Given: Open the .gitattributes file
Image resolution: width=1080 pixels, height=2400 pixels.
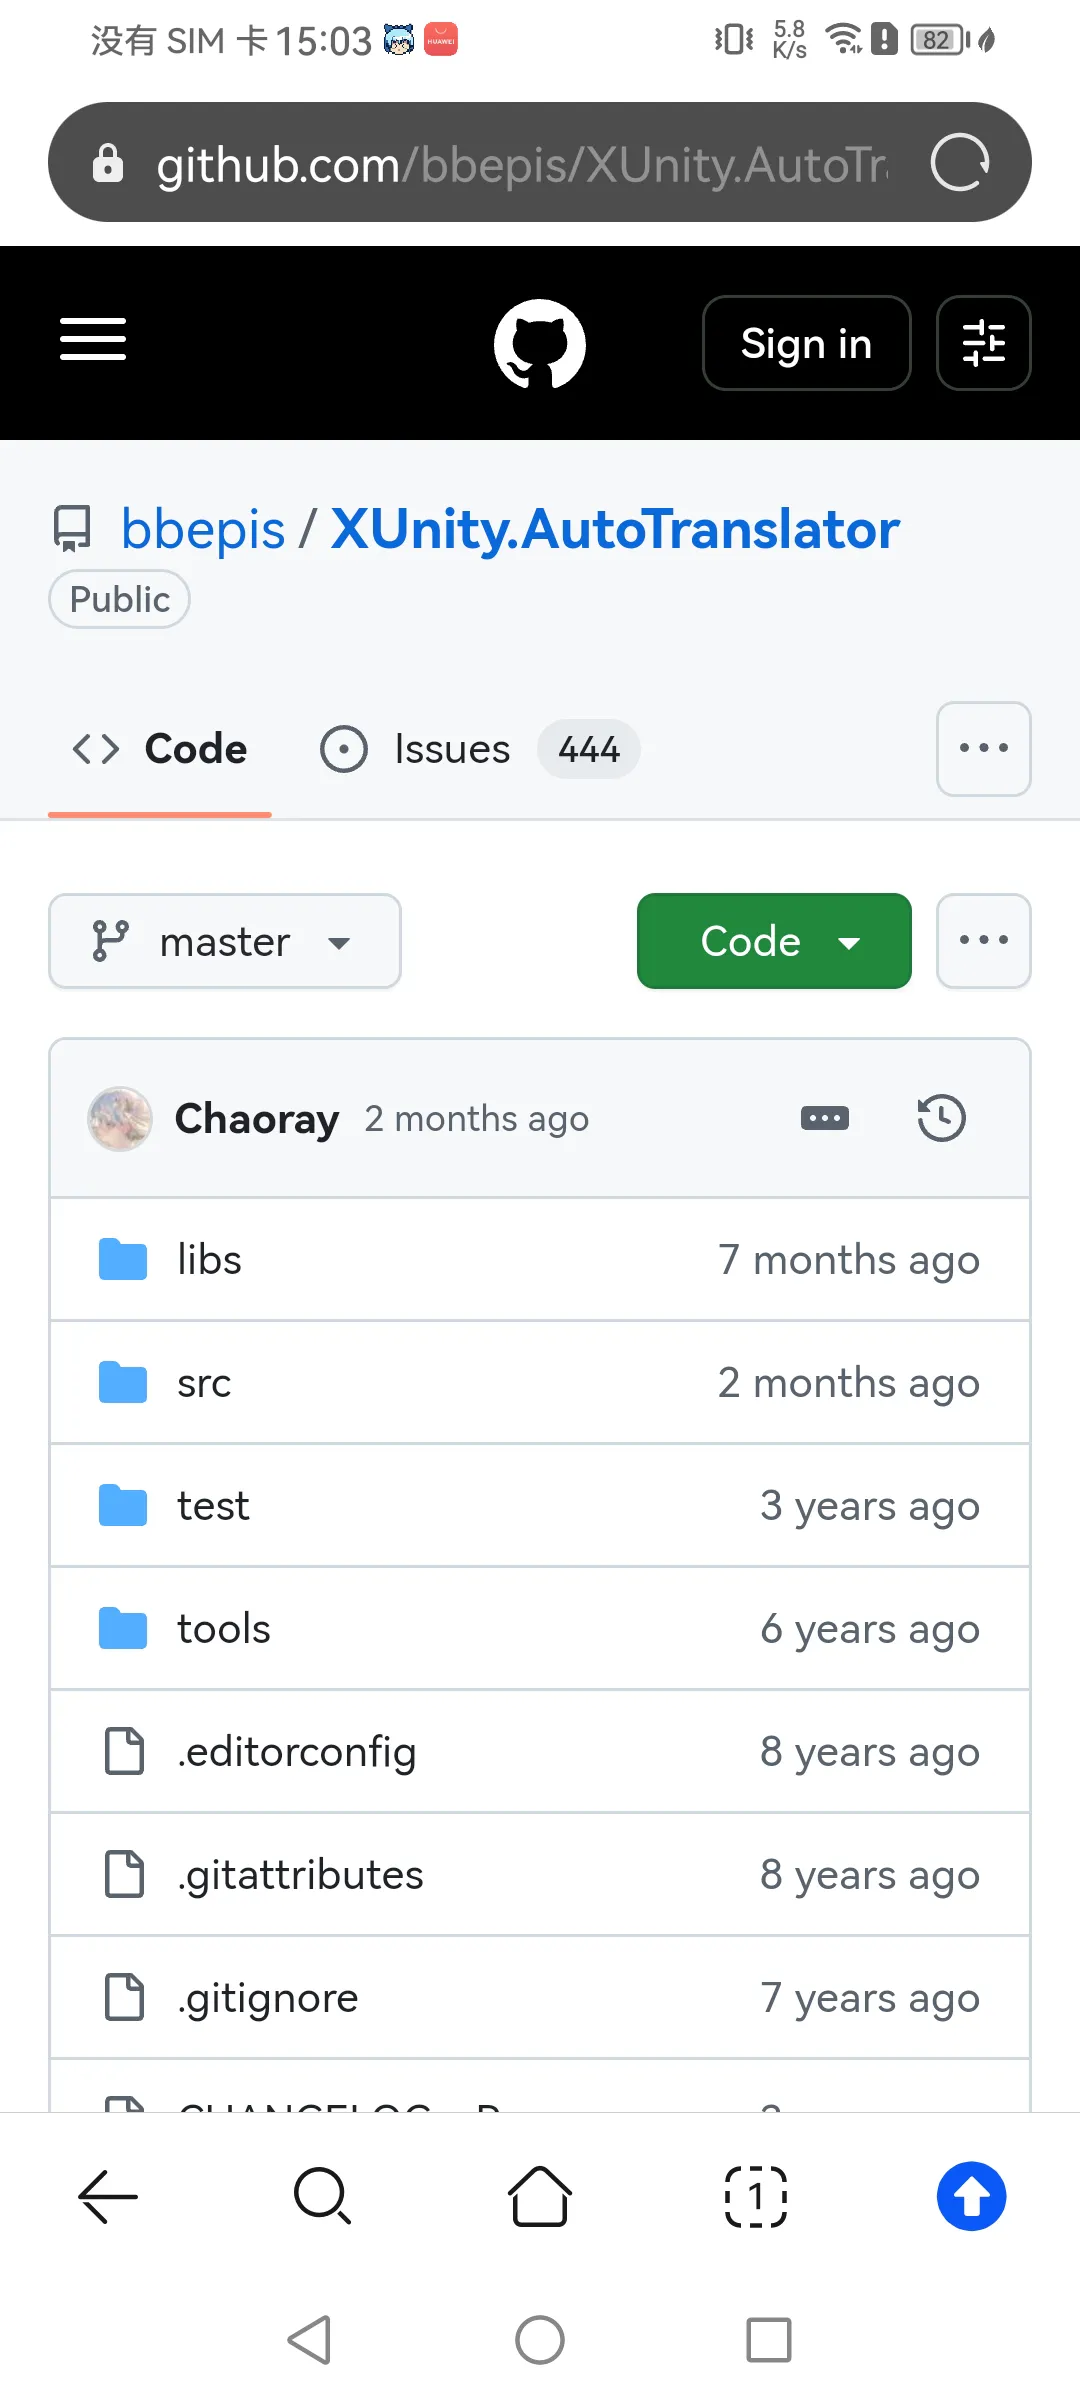Looking at the screenshot, I should pos(300,1875).
